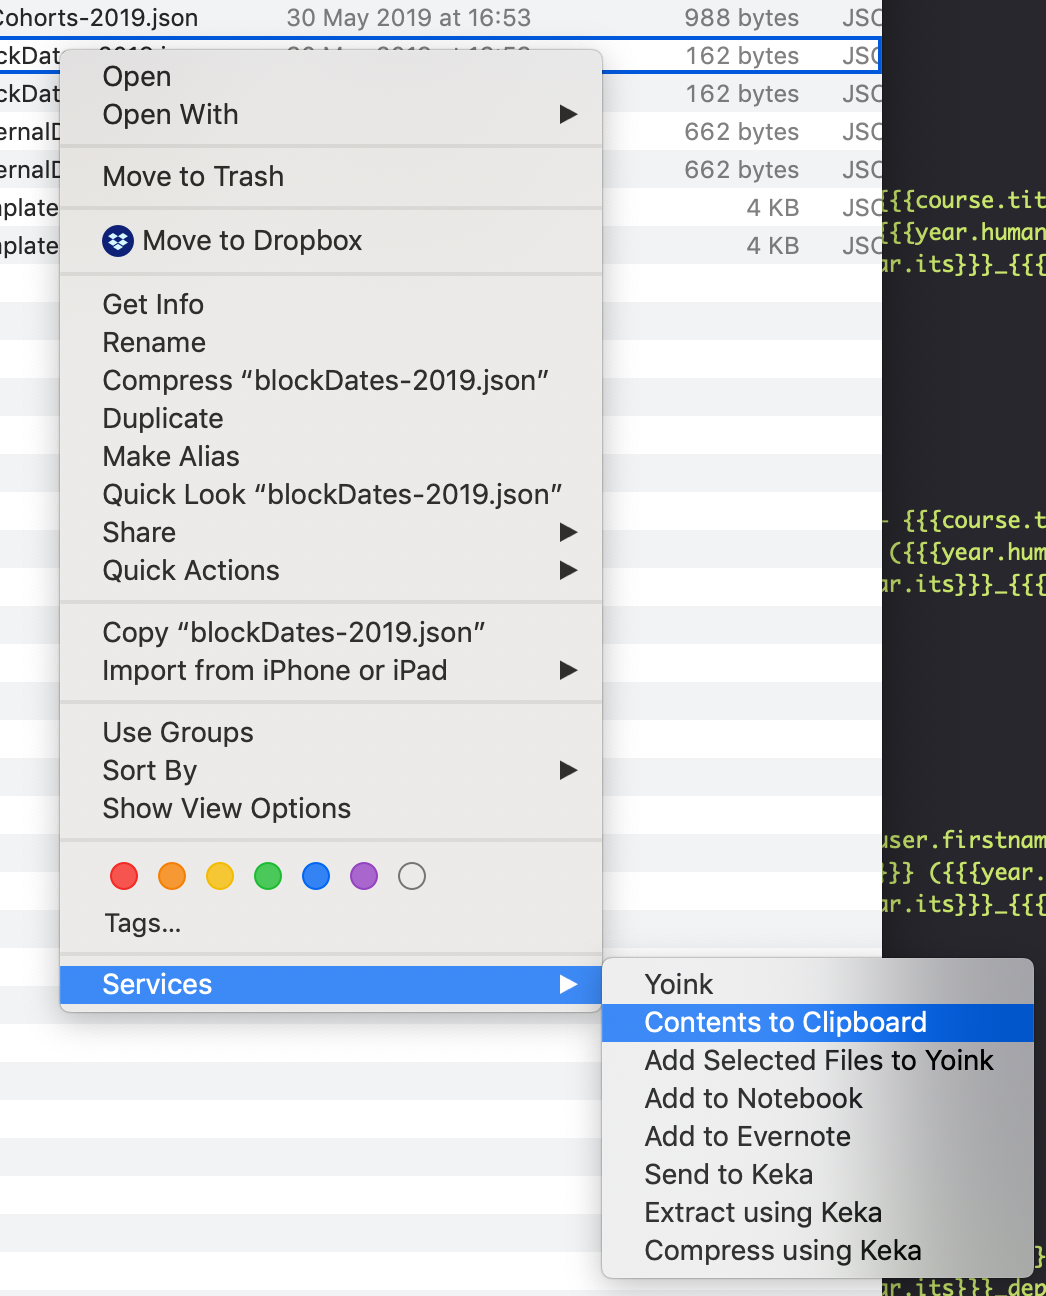Open the Tags... dialog

pyautogui.click(x=143, y=923)
